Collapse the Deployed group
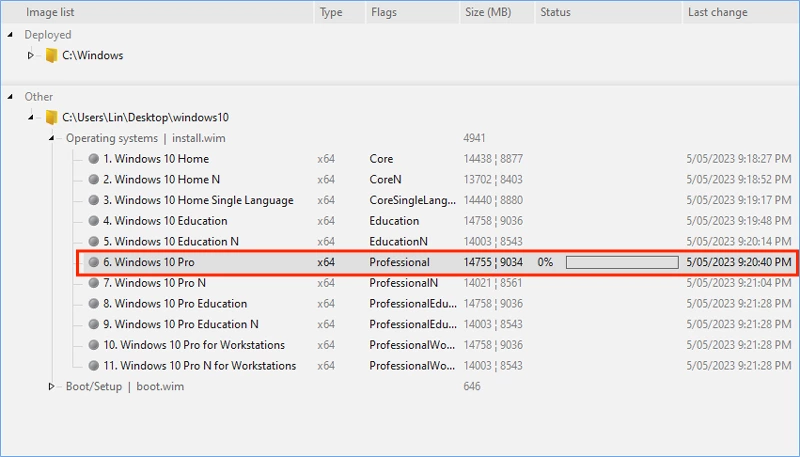800x457 pixels. (x=10, y=35)
